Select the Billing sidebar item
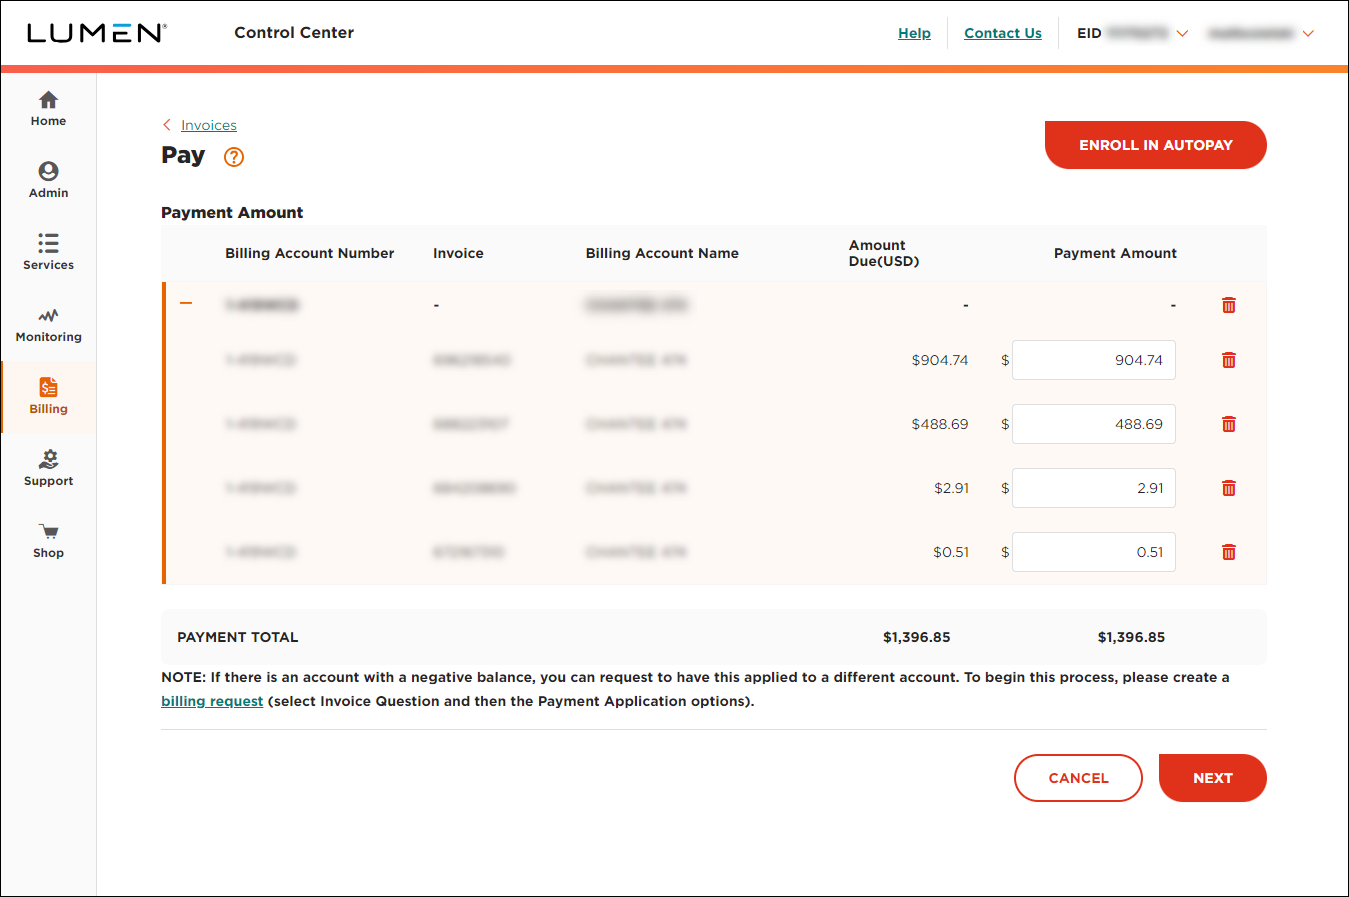 click(48, 397)
